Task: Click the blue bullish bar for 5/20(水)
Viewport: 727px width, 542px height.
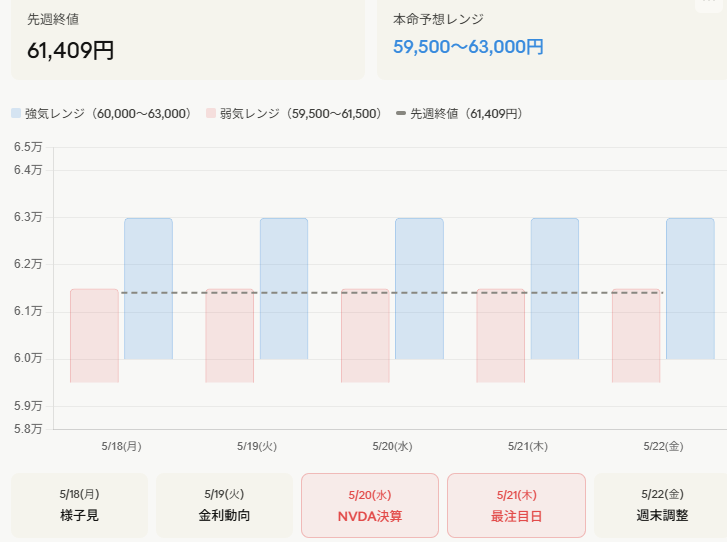Action: (419, 288)
